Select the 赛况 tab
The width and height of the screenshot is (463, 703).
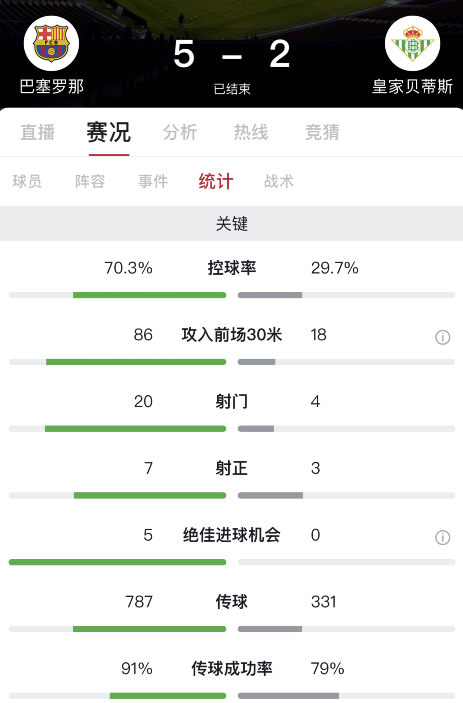coord(108,132)
